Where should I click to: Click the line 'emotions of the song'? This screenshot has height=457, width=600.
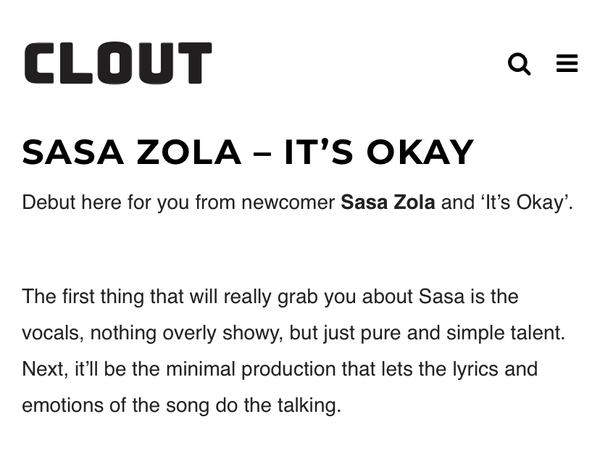pyautogui.click(x=181, y=406)
